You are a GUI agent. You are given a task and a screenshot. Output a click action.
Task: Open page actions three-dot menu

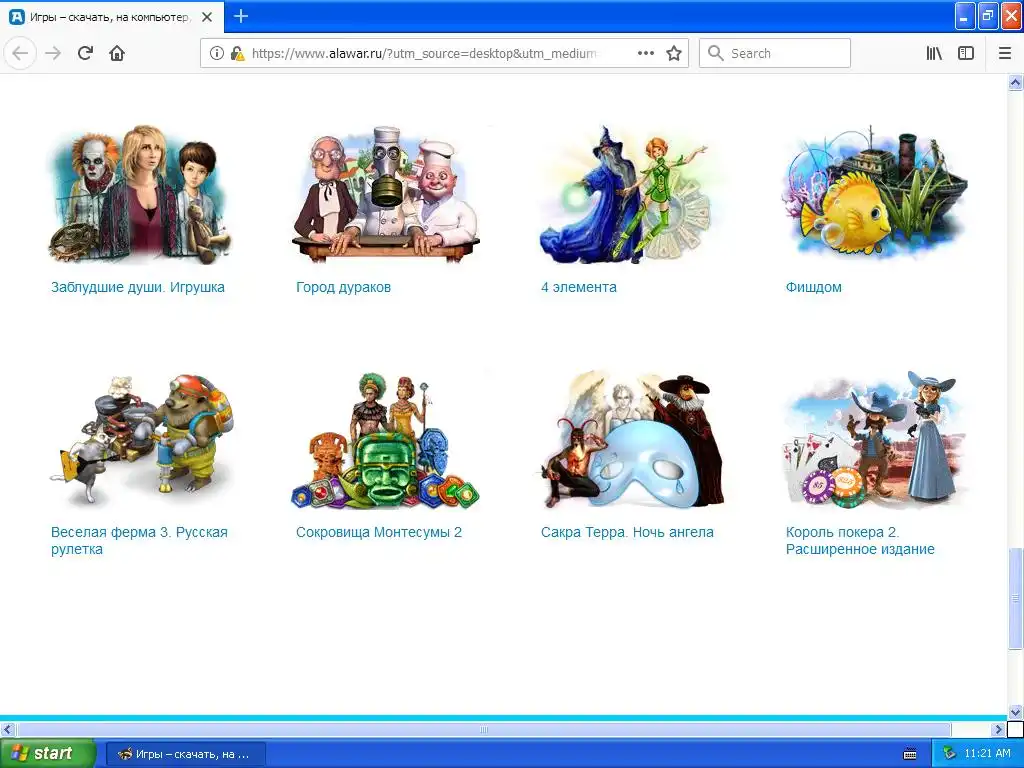[645, 53]
